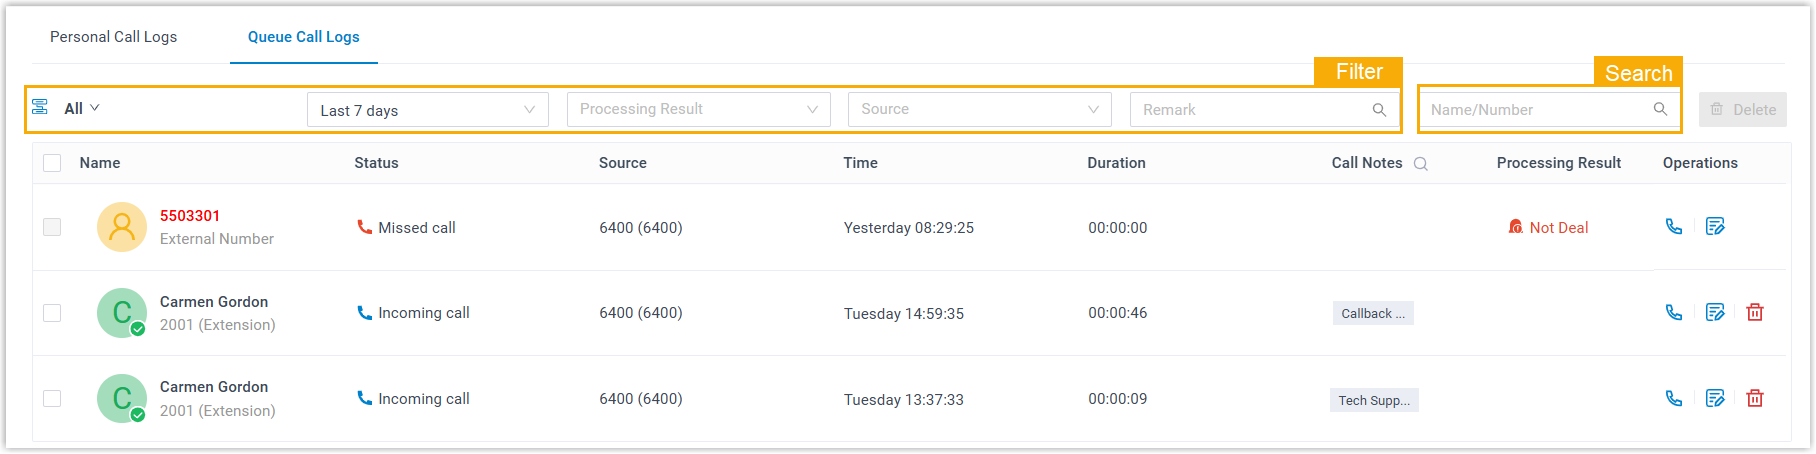This screenshot has width=1816, height=454.
Task: Click the magnifier icon in the Remark field
Action: coord(1379,110)
